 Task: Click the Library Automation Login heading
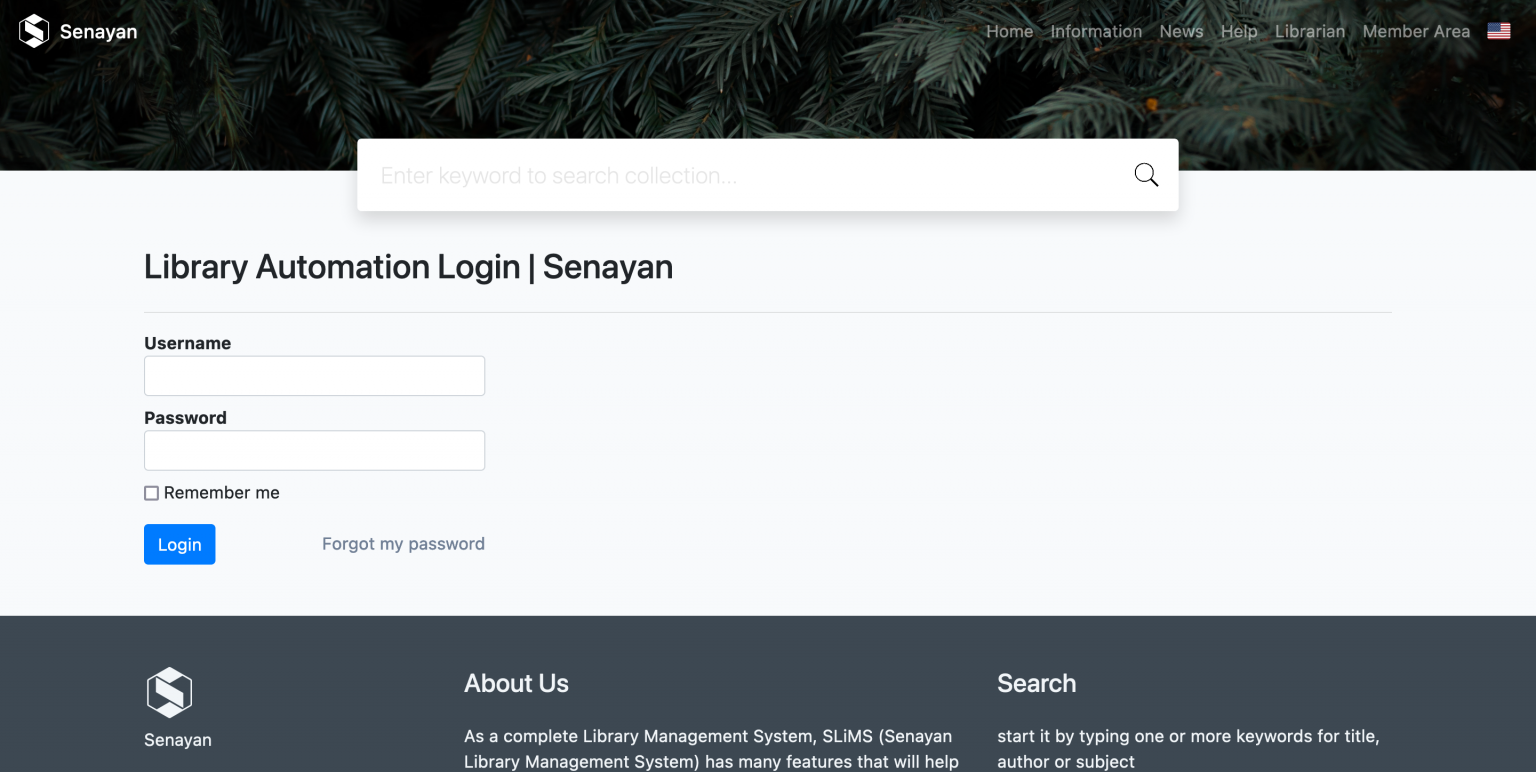[409, 267]
